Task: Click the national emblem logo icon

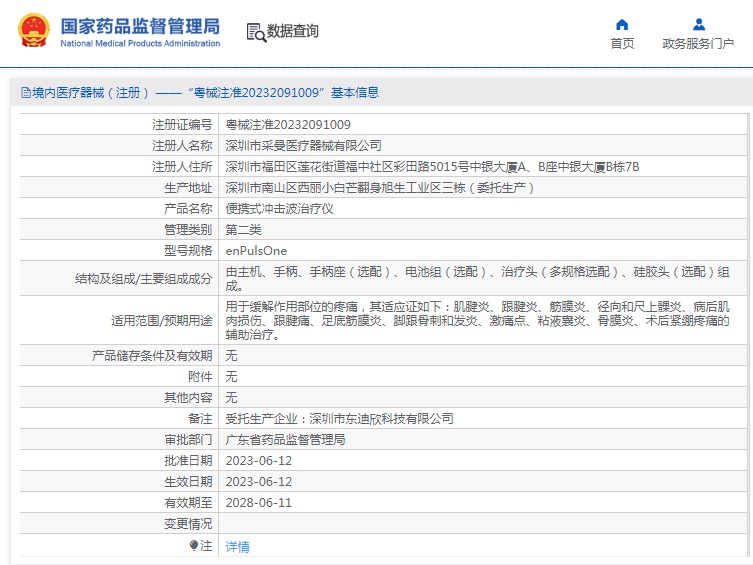Action: point(34,30)
